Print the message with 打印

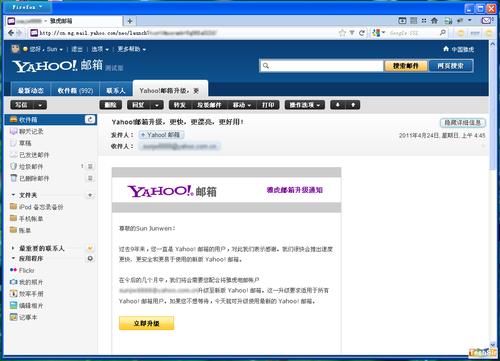pos(268,105)
